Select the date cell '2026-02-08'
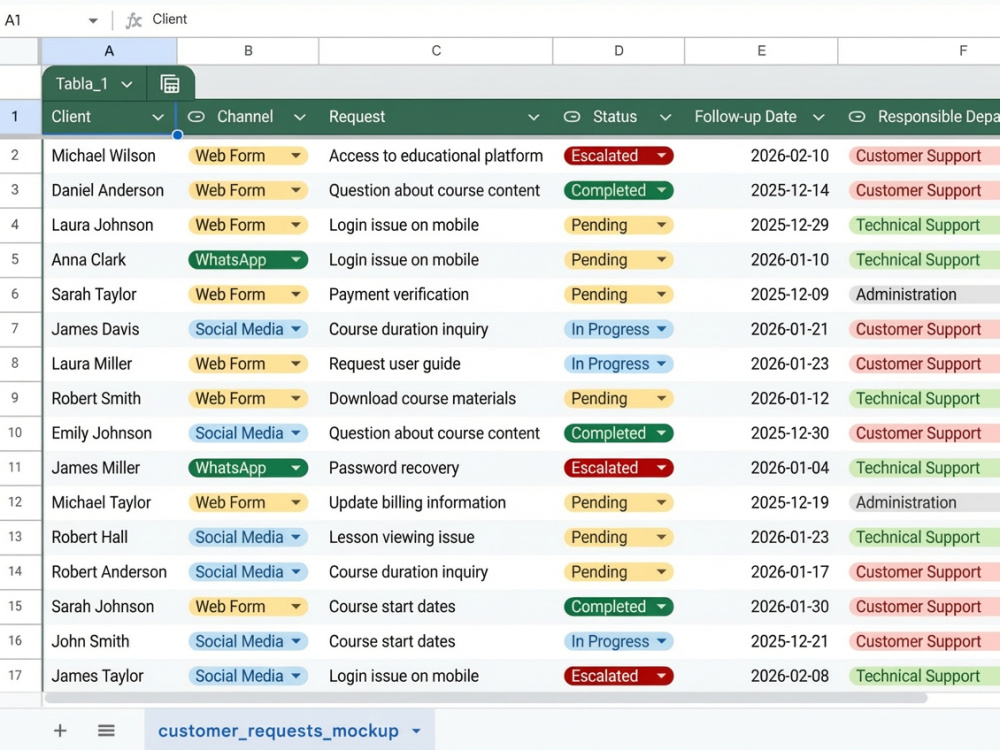 coord(761,676)
